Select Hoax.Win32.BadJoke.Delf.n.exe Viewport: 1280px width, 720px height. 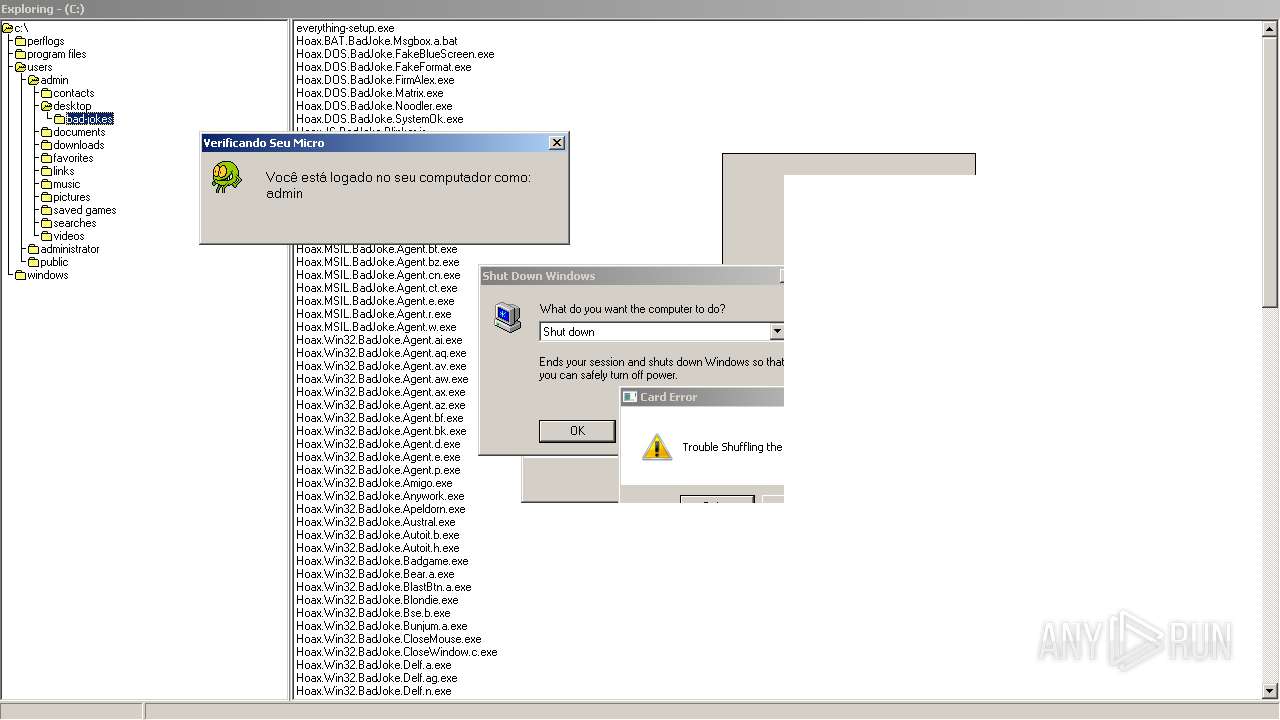tap(374, 691)
